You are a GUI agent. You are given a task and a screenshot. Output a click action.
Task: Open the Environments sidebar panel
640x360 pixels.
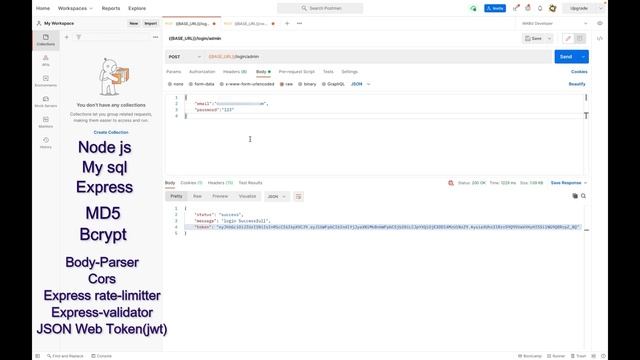click(46, 81)
